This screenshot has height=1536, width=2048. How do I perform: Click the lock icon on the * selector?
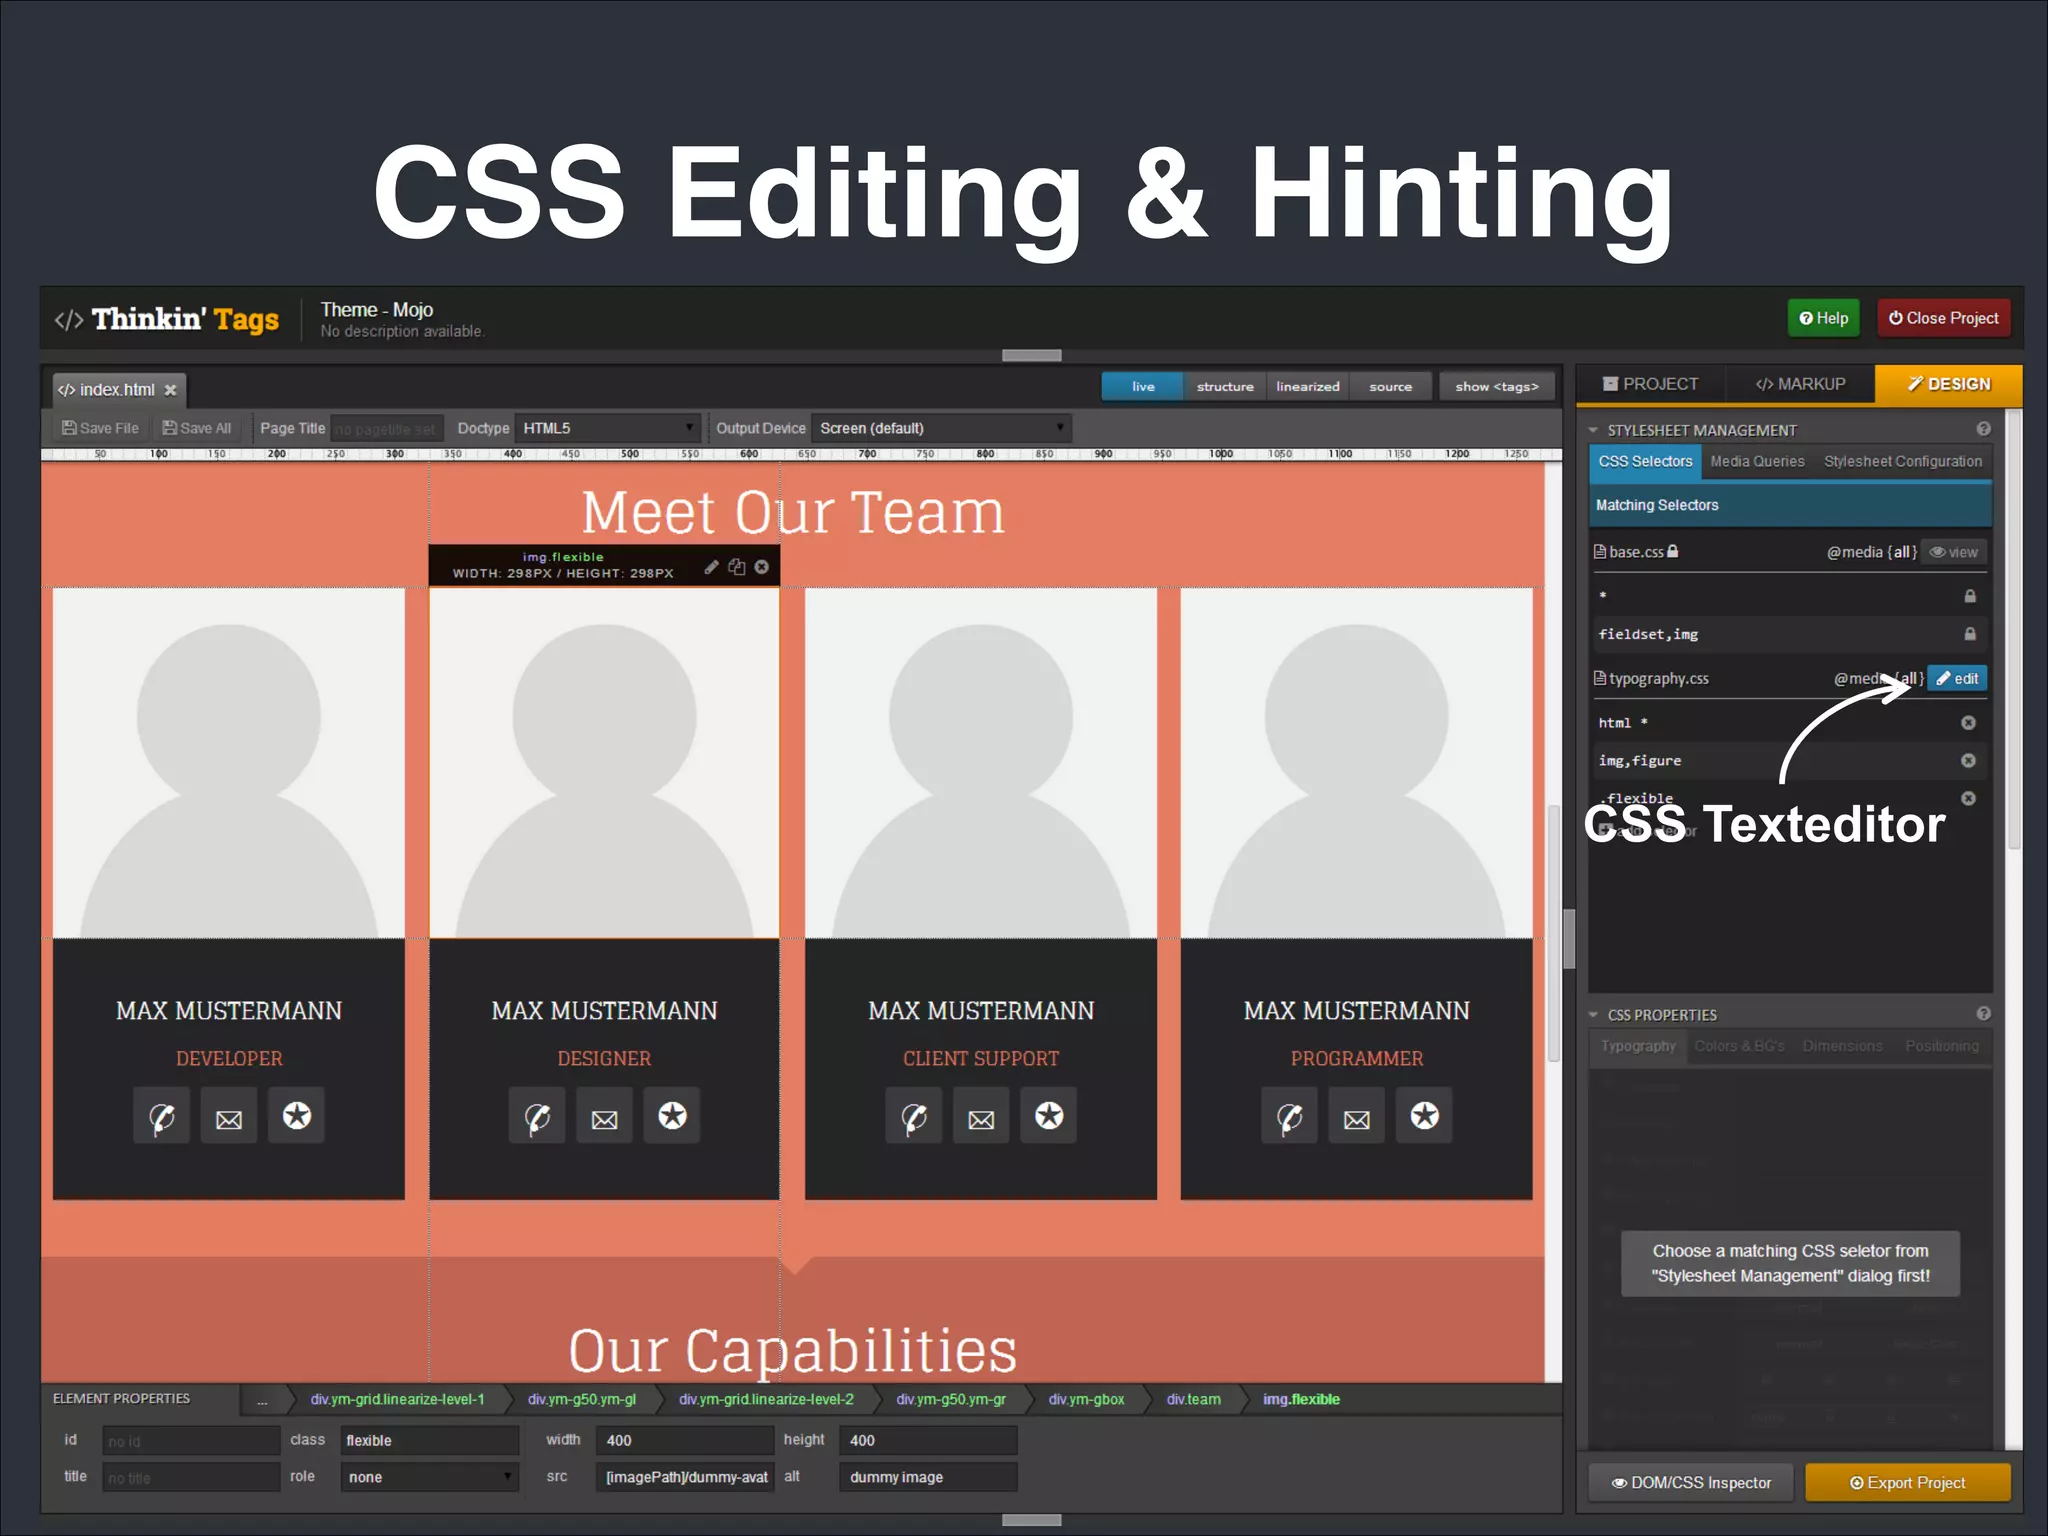tap(1970, 596)
